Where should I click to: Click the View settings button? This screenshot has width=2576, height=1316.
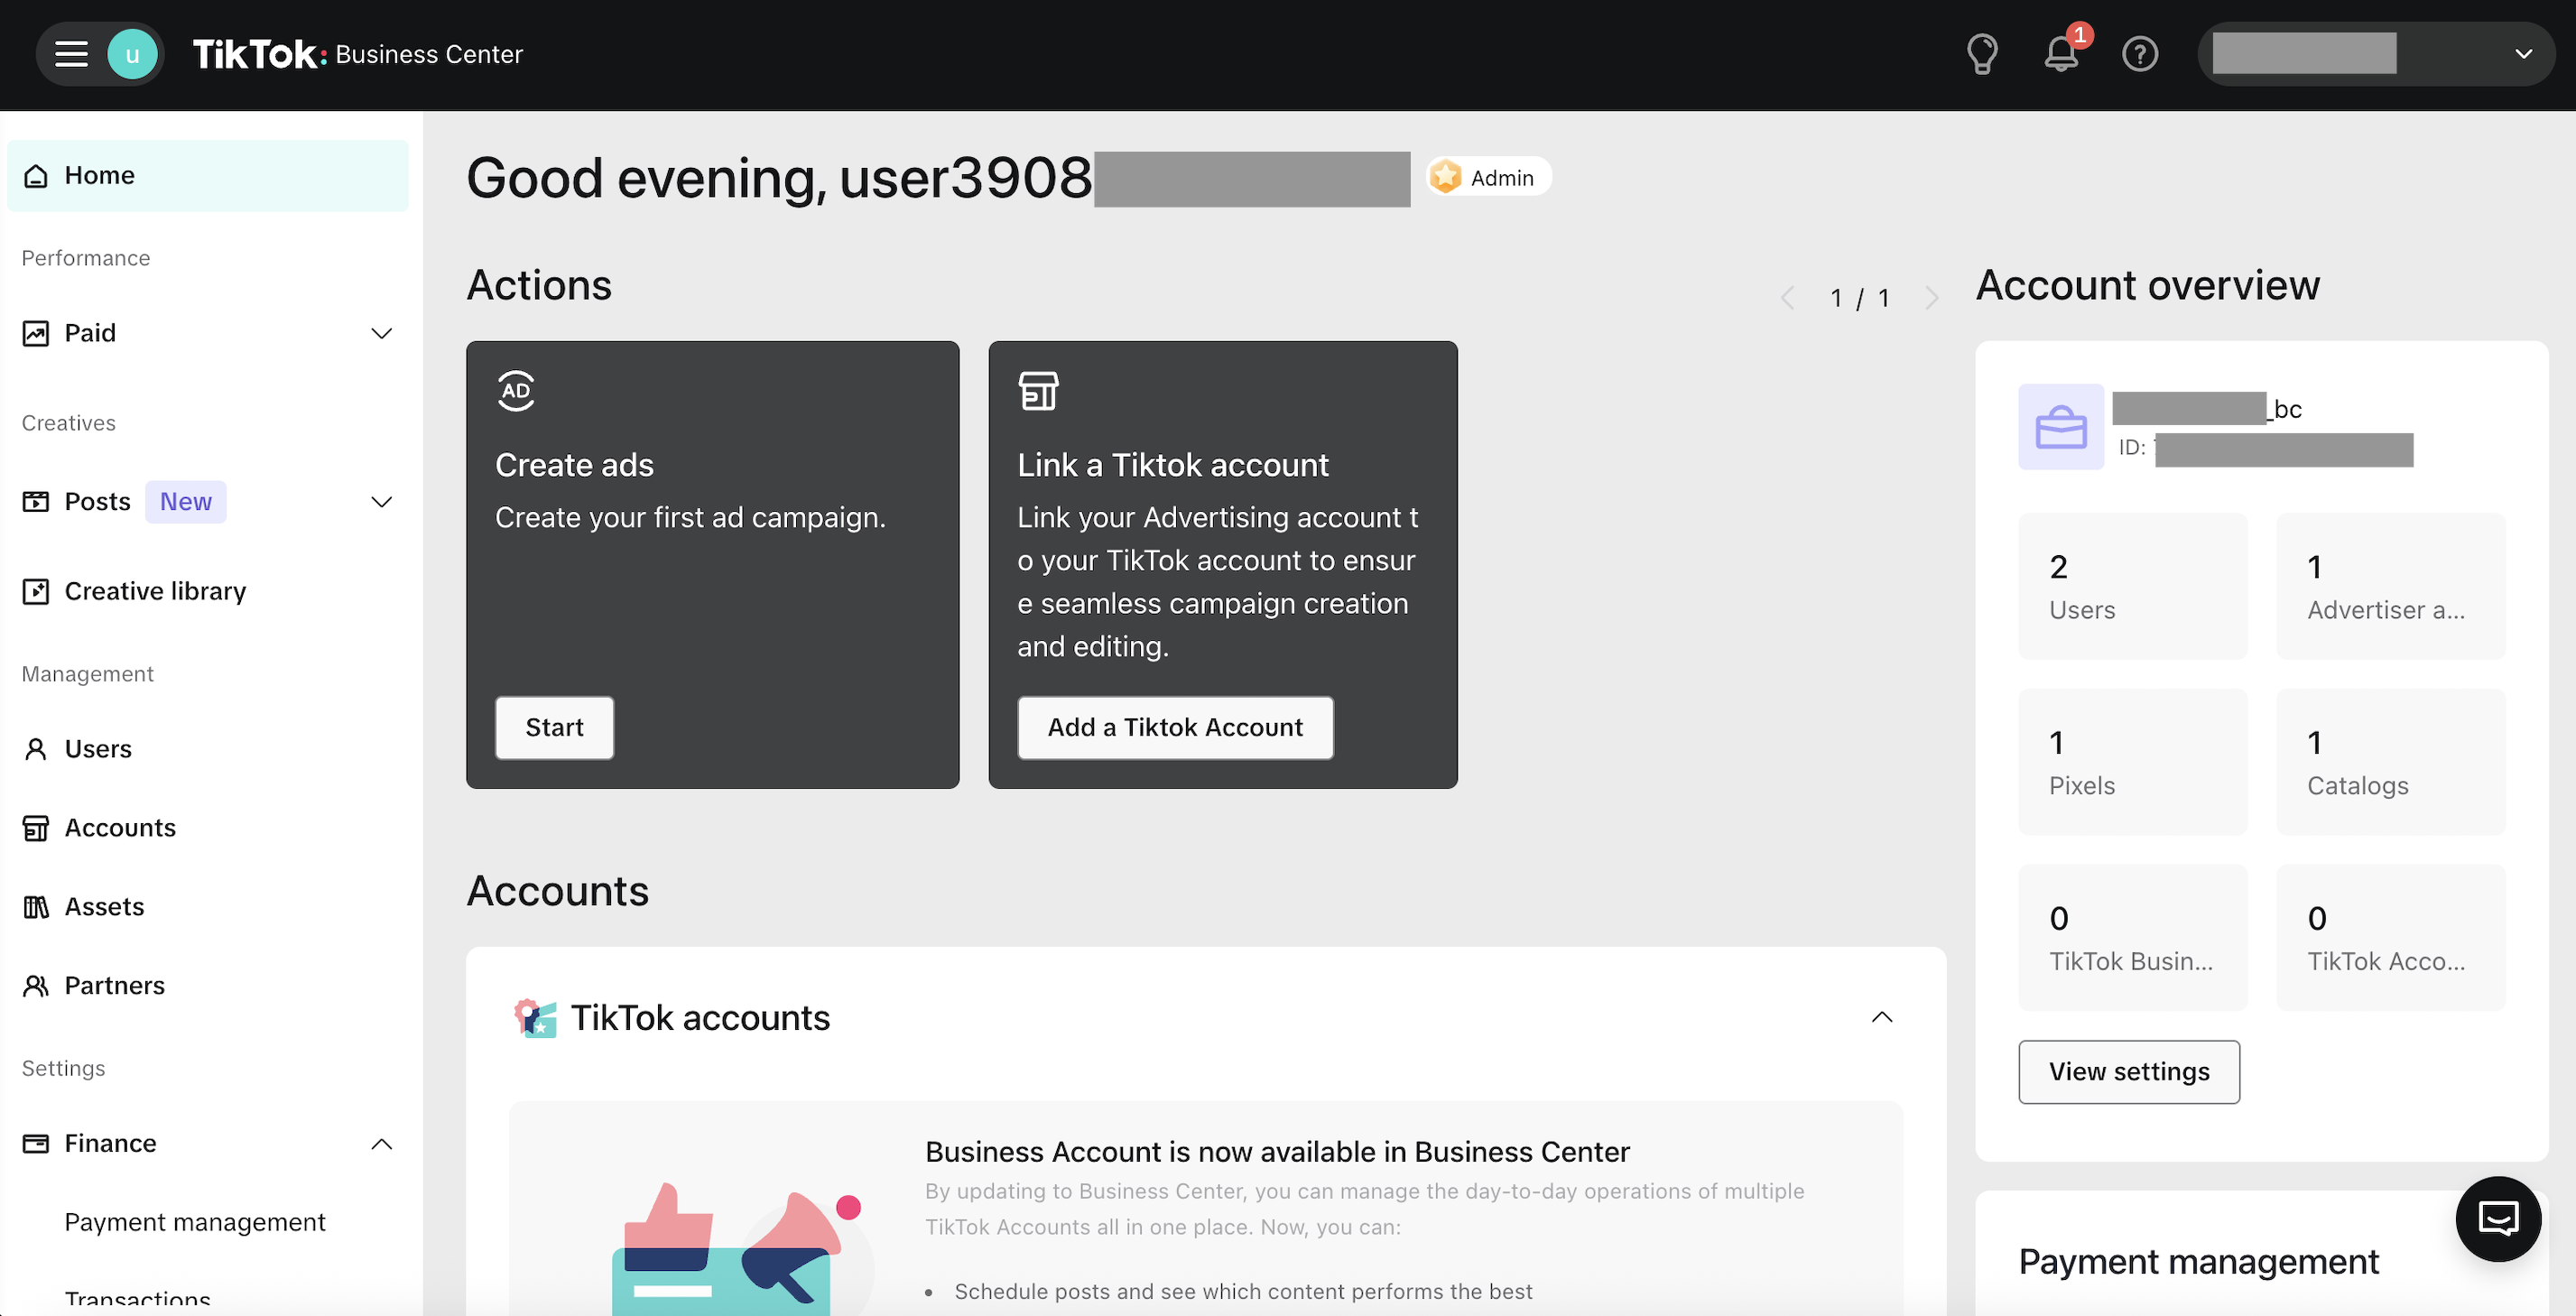click(2128, 1071)
